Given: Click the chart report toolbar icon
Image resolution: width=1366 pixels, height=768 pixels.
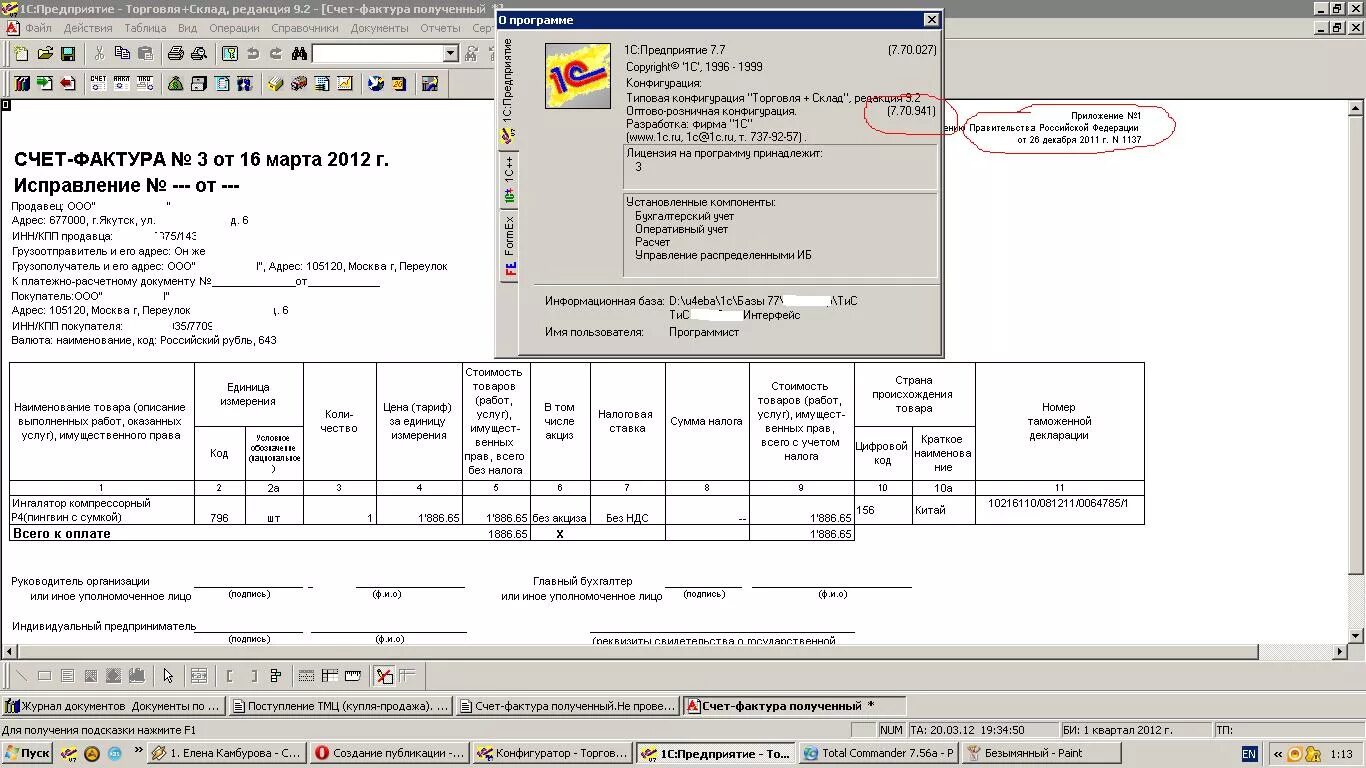Looking at the screenshot, I should pos(345,84).
